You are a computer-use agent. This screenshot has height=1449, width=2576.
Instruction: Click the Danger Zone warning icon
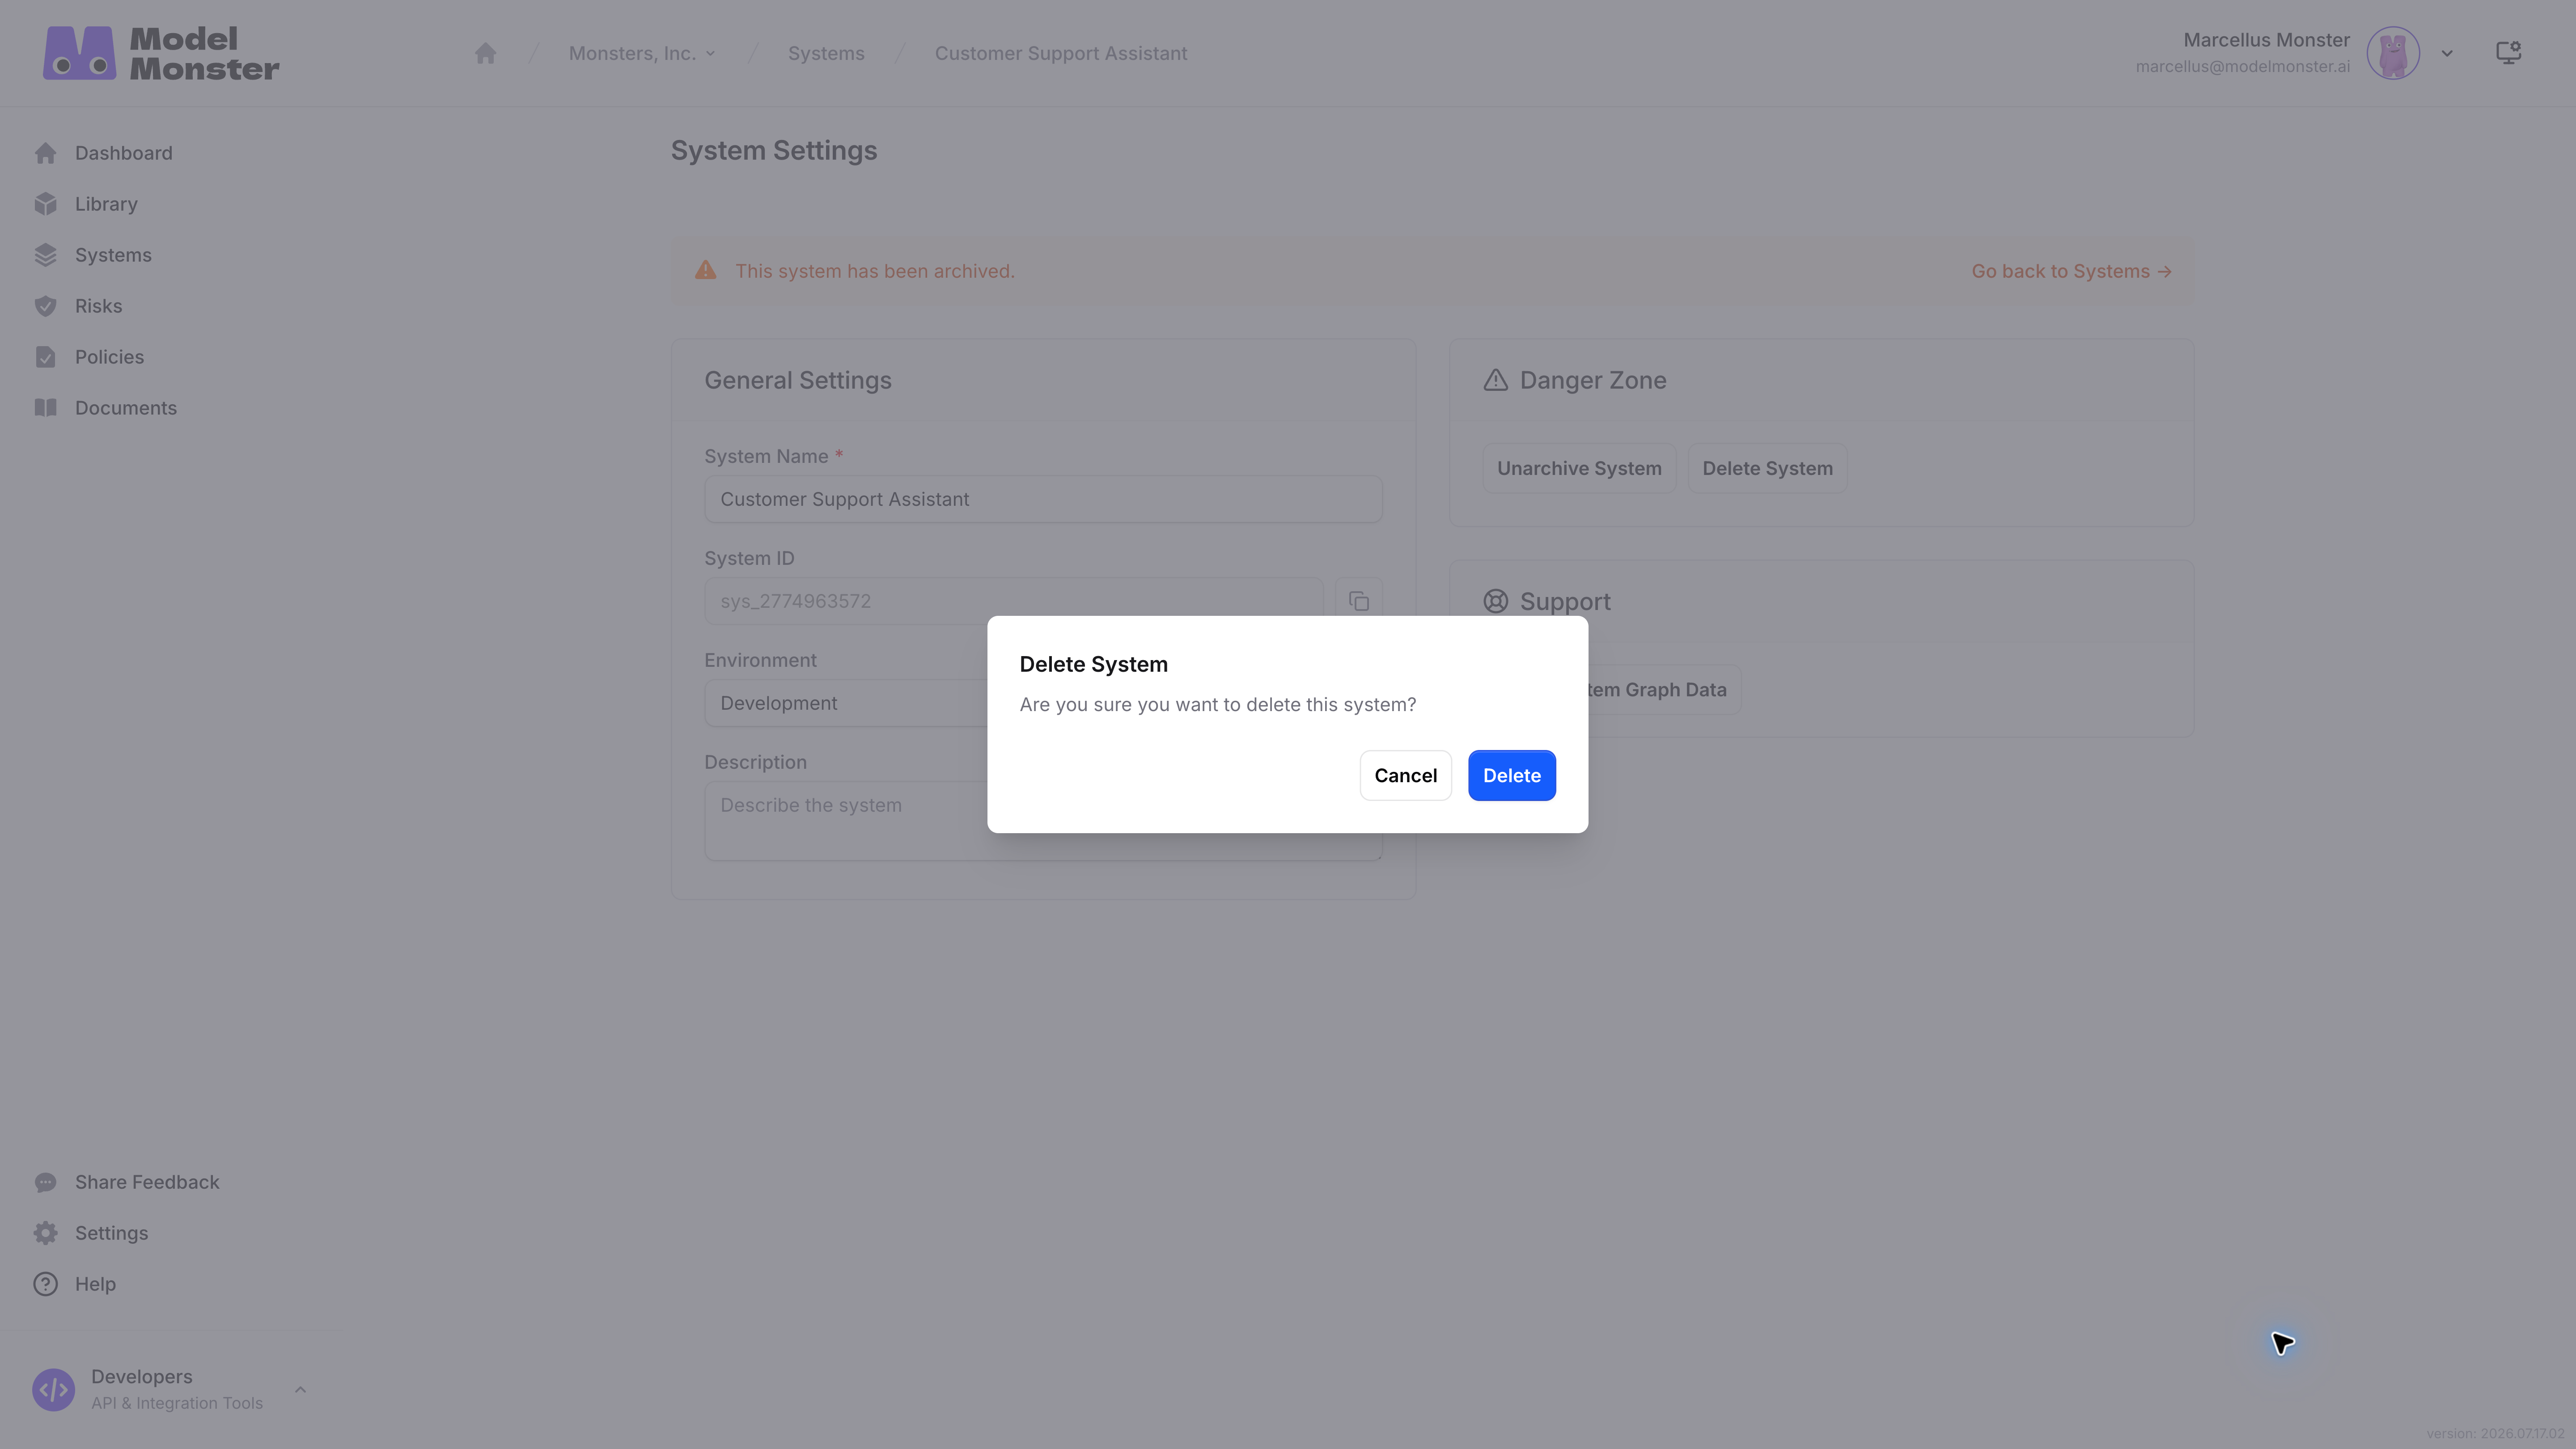coord(1495,380)
